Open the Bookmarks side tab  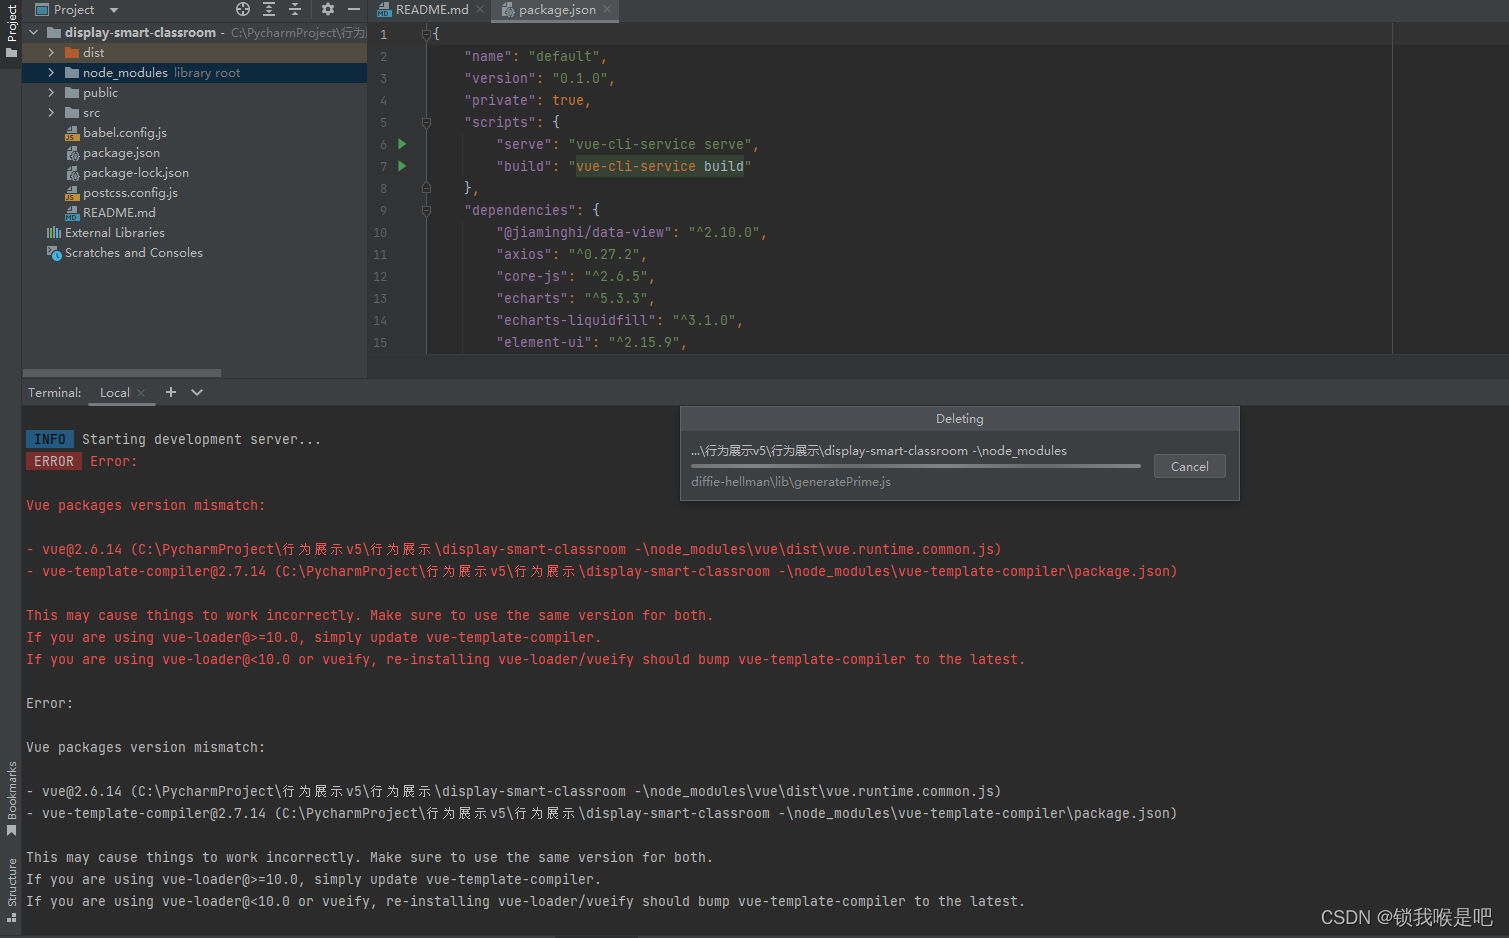[x=11, y=798]
